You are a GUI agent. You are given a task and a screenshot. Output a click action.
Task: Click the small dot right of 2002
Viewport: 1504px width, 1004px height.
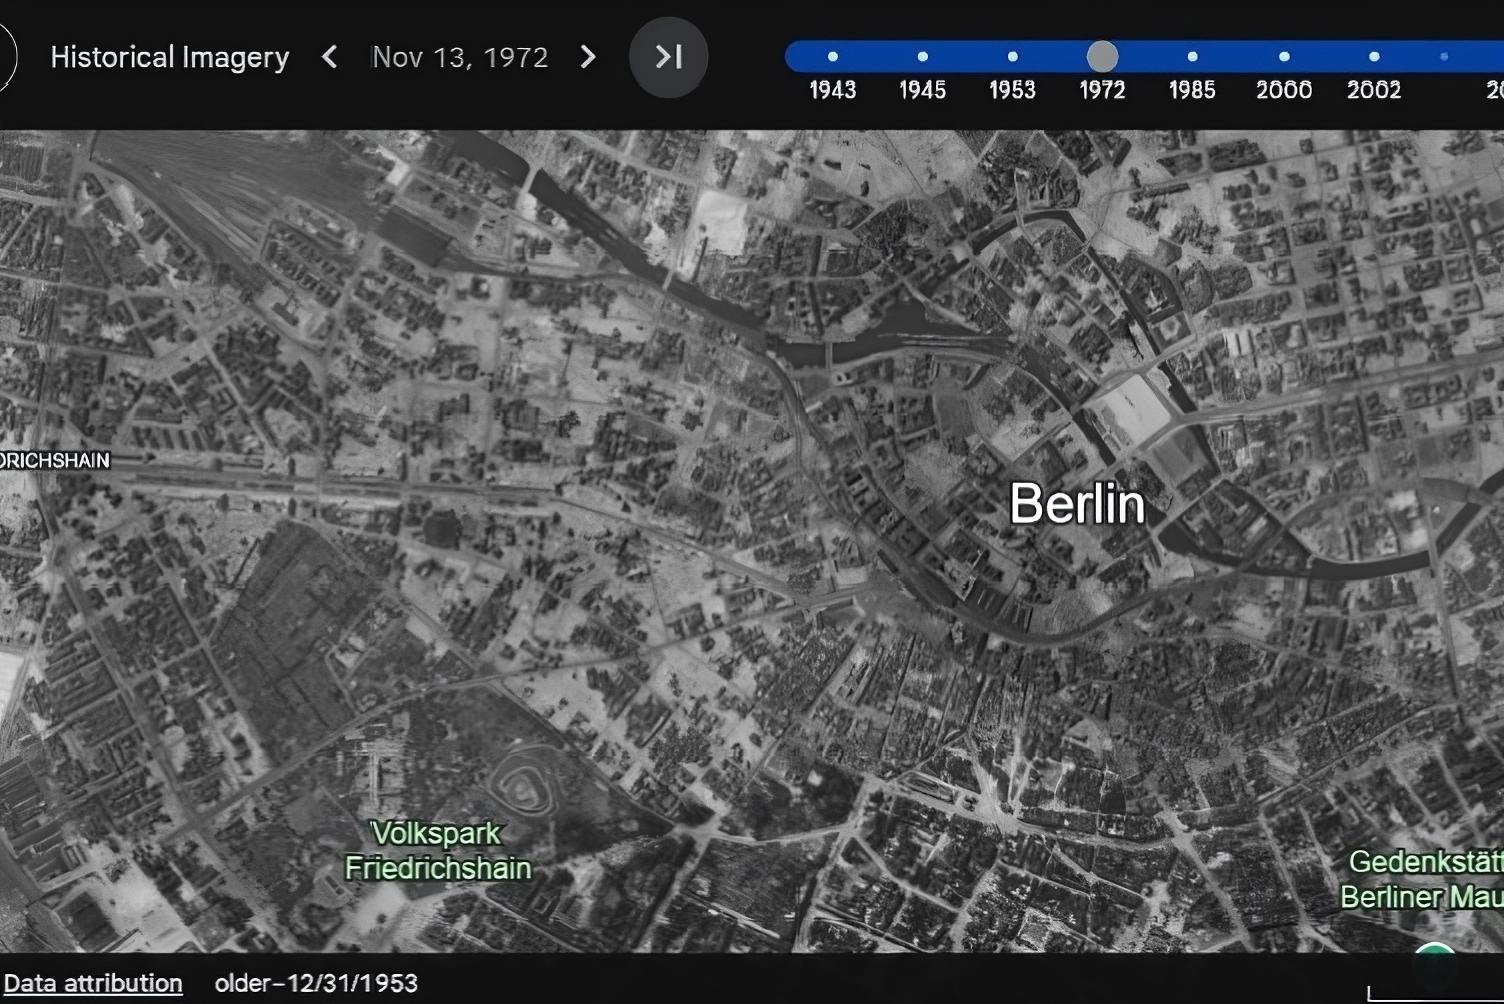tap(1444, 57)
